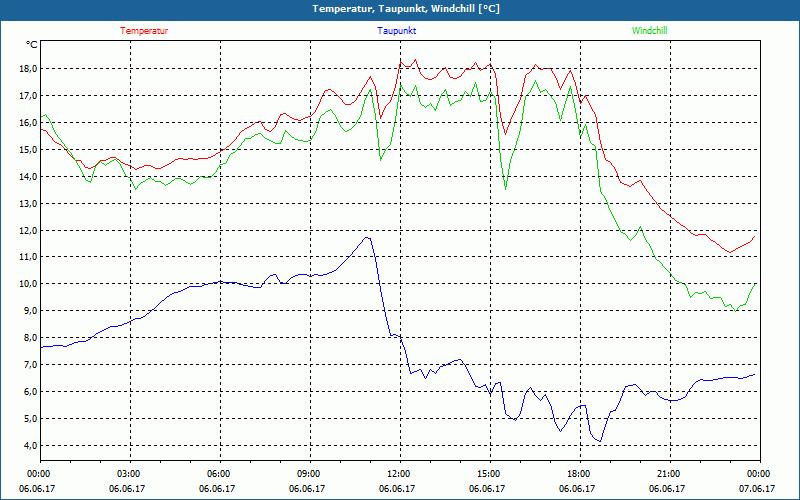Click the 6,0 y-axis value
The width and height of the screenshot is (800, 500).
31,392
